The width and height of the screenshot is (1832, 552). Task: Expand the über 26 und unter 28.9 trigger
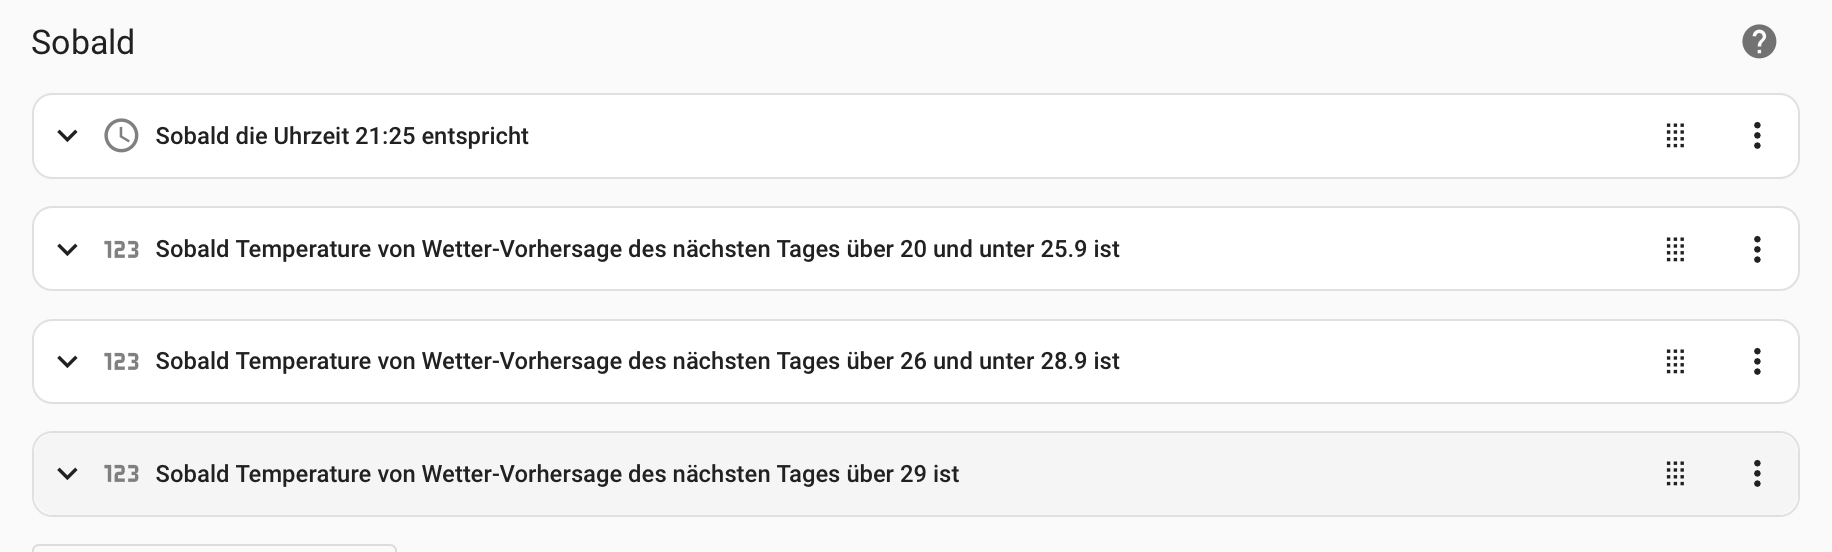[x=67, y=362]
